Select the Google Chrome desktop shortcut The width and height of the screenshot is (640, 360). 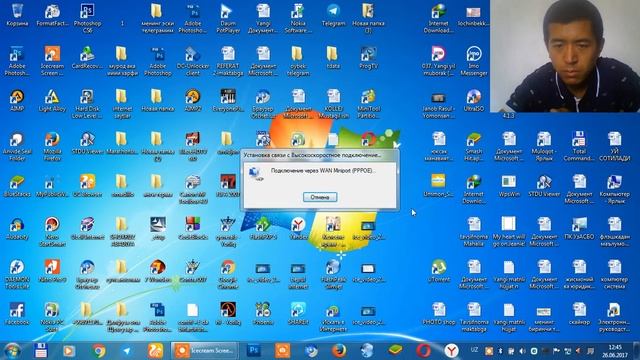pos(228,275)
